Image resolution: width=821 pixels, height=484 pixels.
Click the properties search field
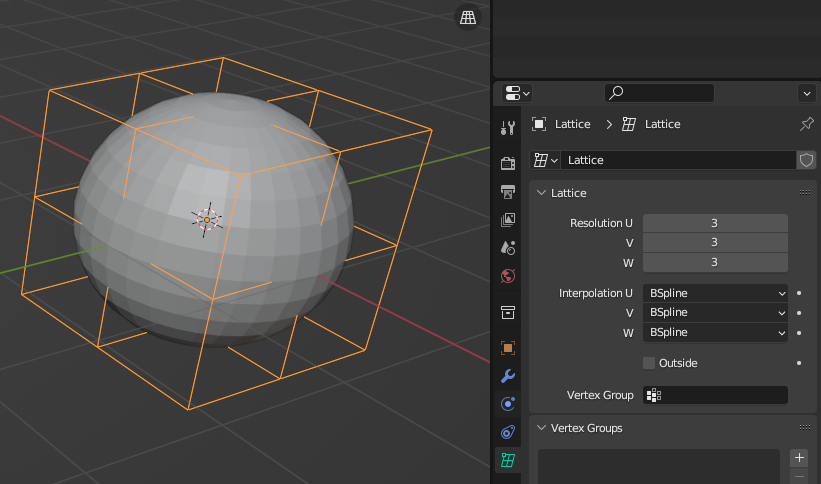click(x=659, y=93)
